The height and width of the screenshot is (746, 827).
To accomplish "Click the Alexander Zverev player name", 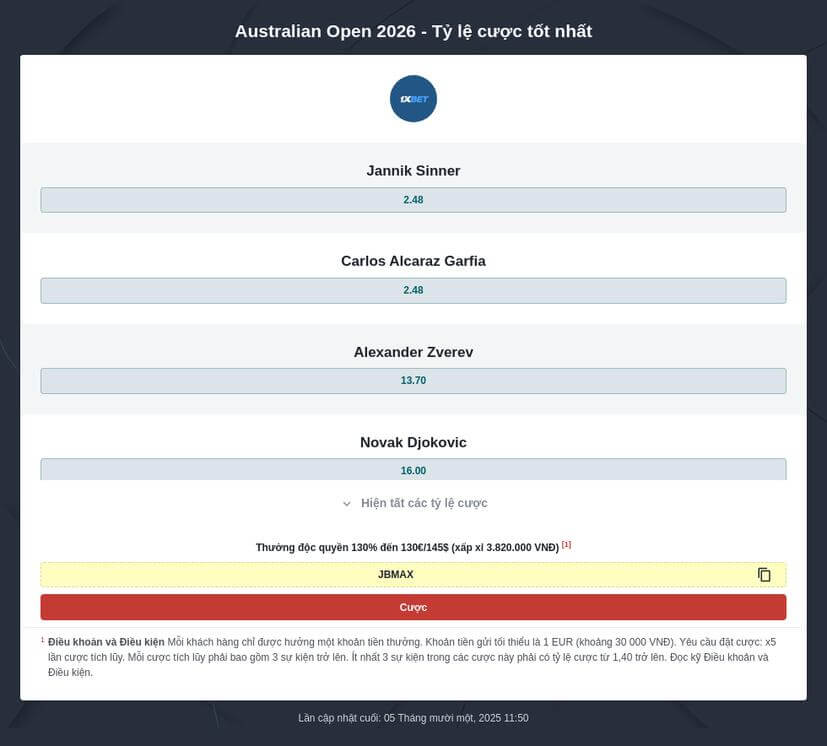I will click(413, 352).
